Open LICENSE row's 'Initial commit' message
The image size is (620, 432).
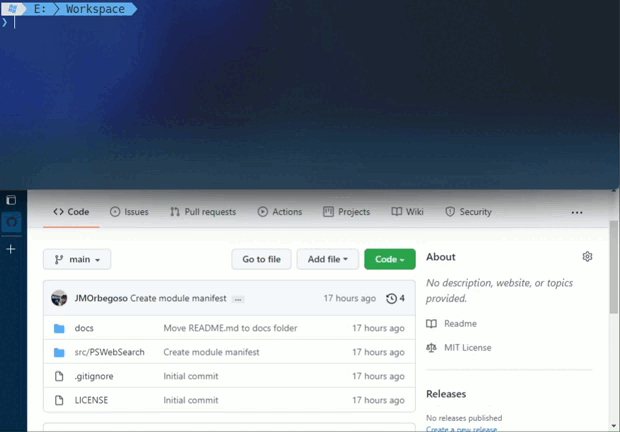pos(191,400)
